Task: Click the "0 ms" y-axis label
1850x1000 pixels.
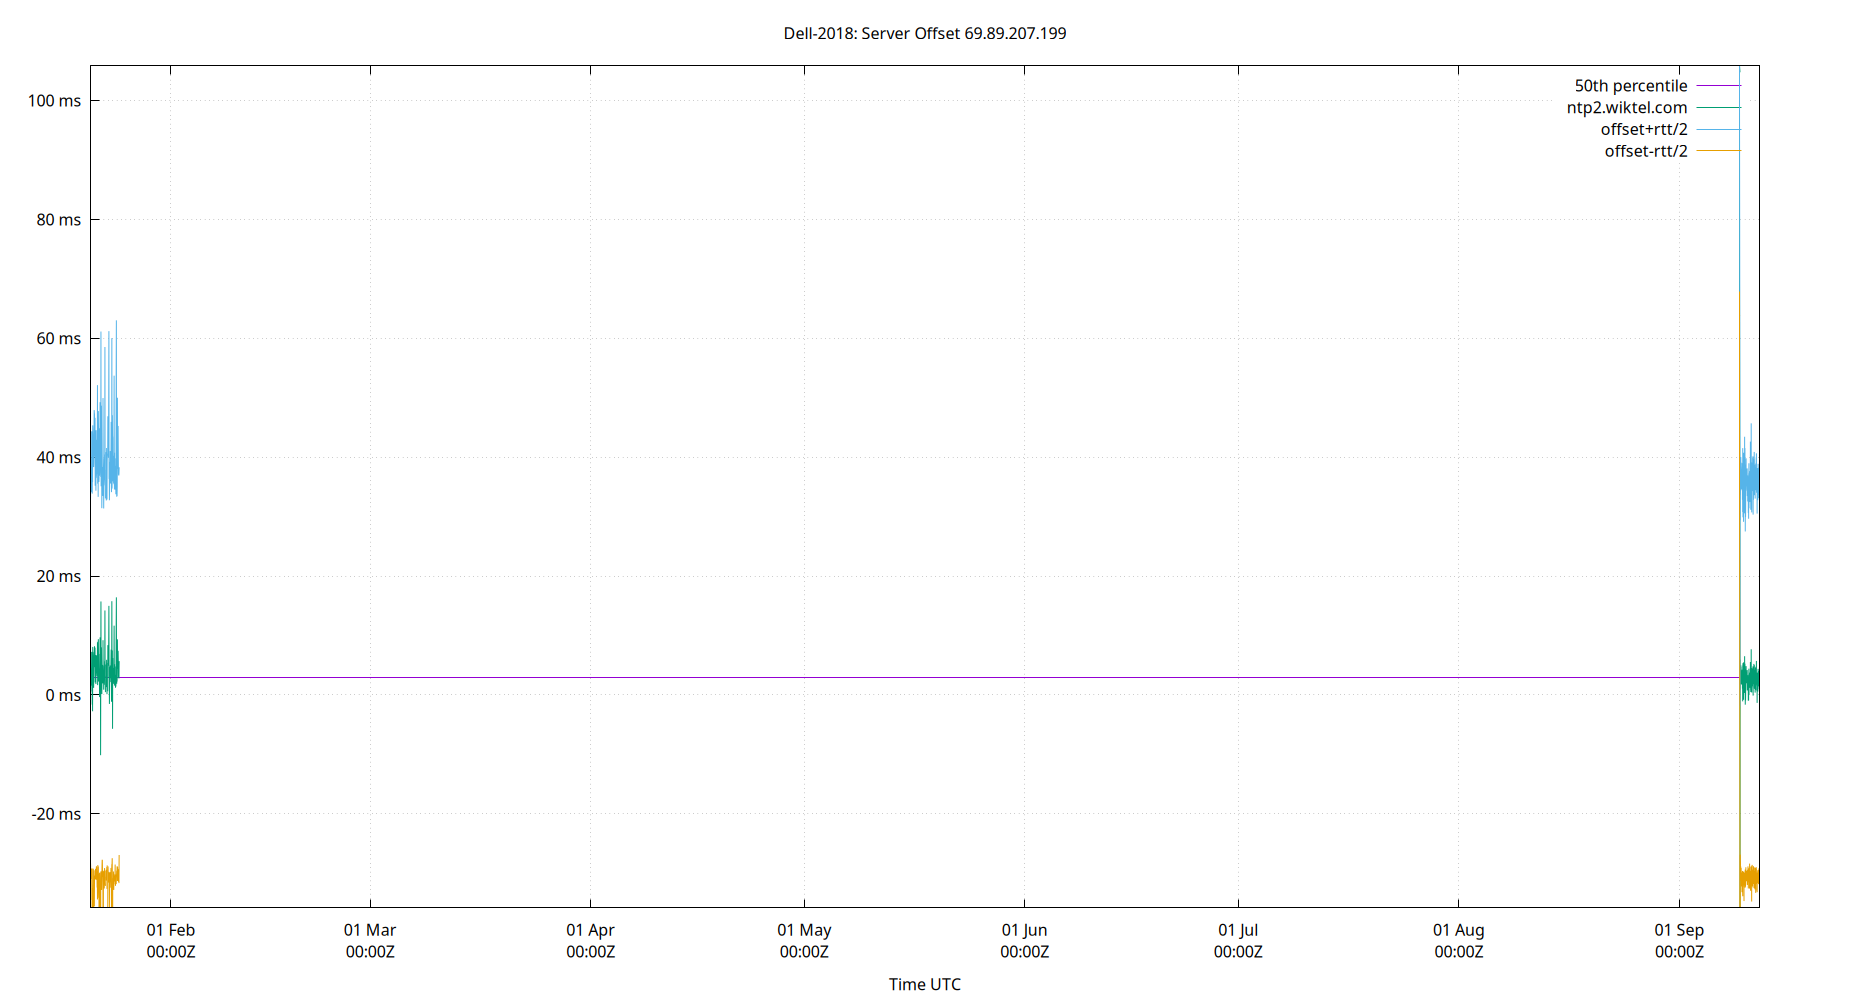Action: [63, 695]
